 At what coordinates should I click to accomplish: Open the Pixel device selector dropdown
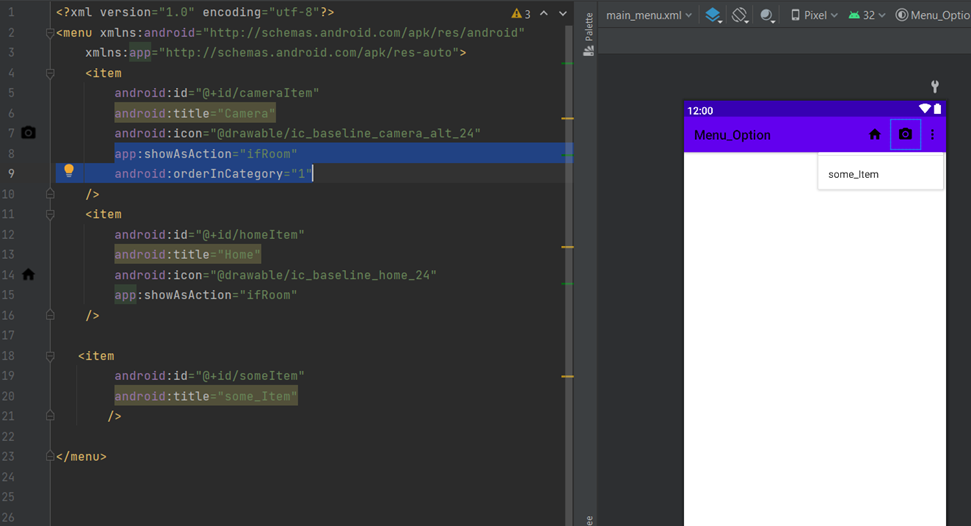coord(814,15)
